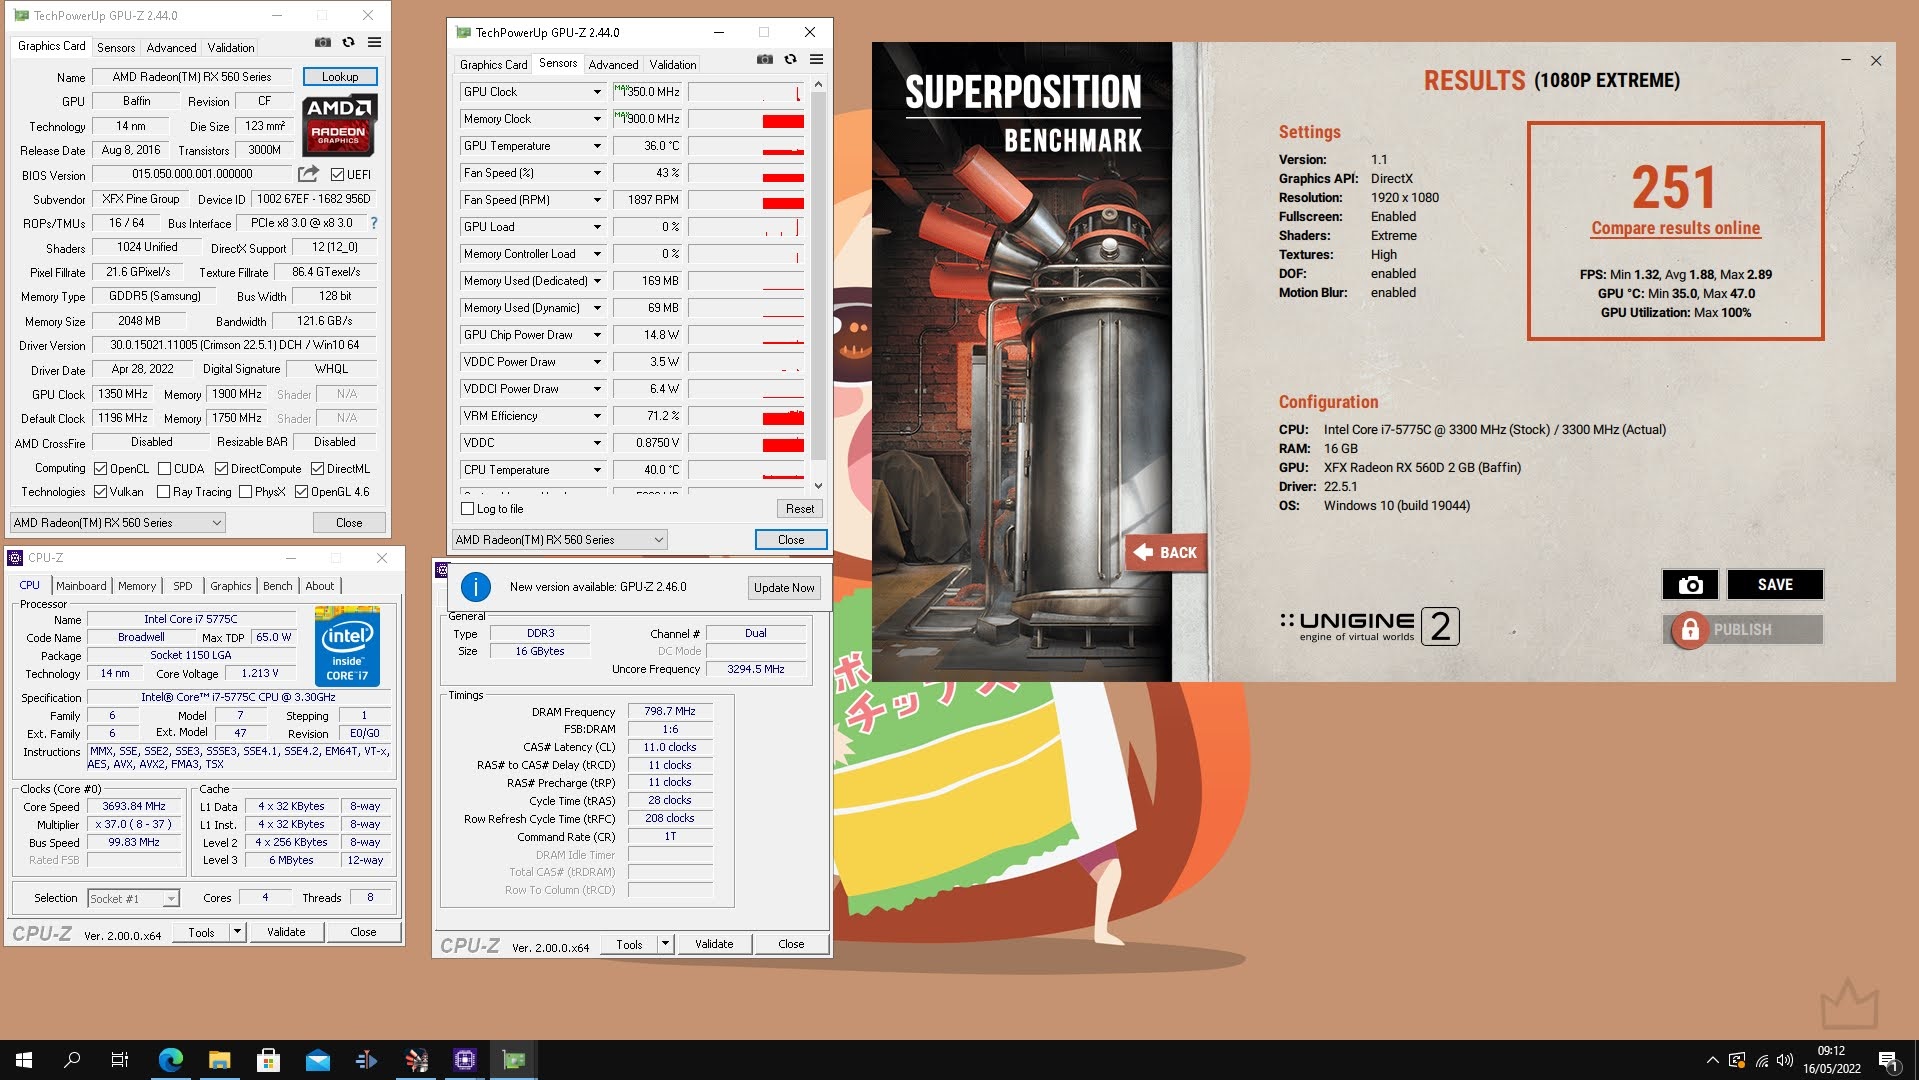The image size is (1919, 1080).
Task: Click the Lookup button in GPU-Z
Action: click(x=340, y=77)
